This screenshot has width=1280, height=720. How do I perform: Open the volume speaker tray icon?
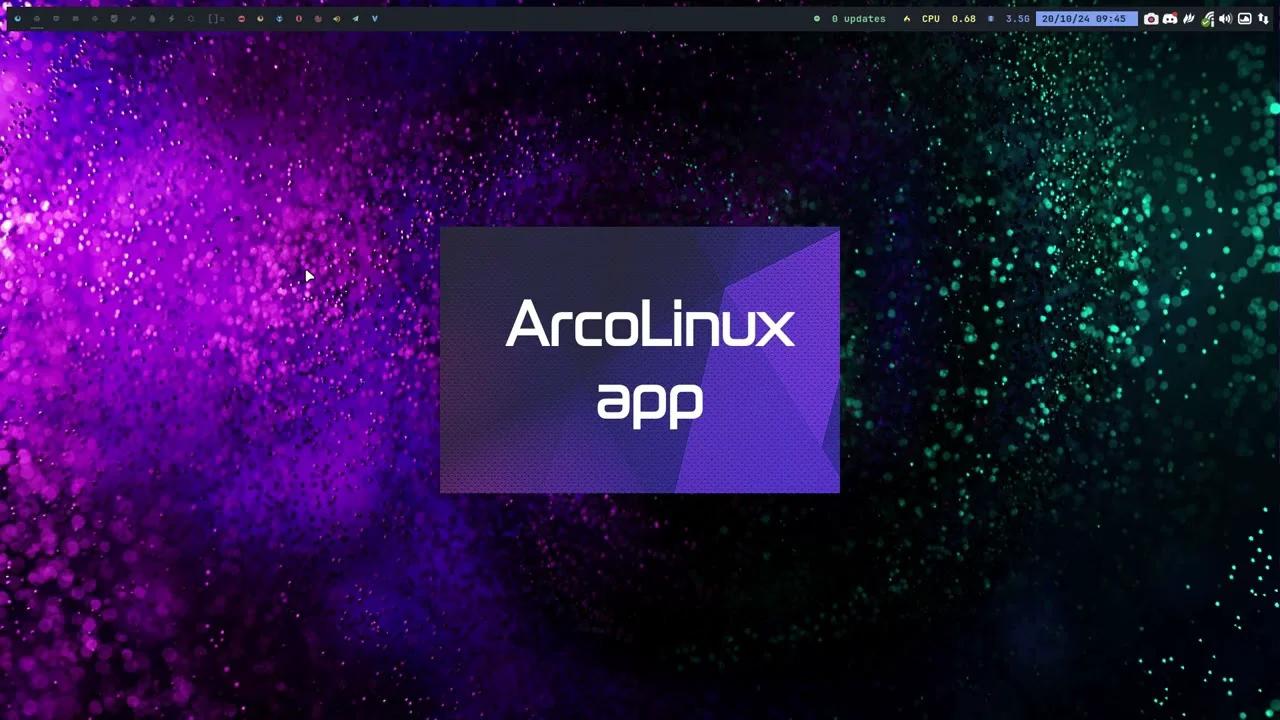1225,19
